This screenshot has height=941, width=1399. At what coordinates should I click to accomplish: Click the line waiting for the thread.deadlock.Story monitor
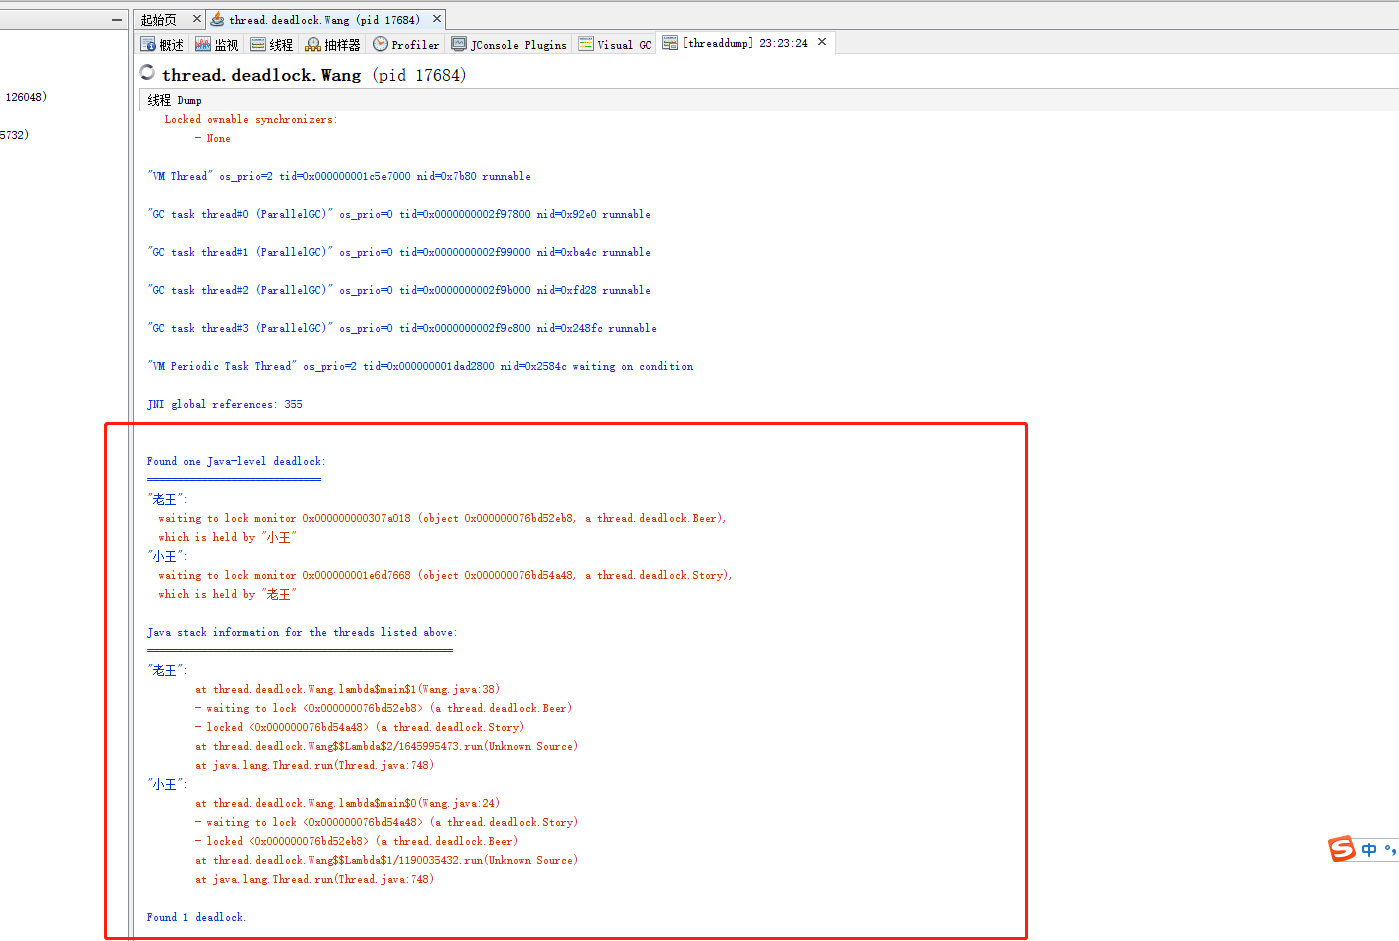[445, 575]
